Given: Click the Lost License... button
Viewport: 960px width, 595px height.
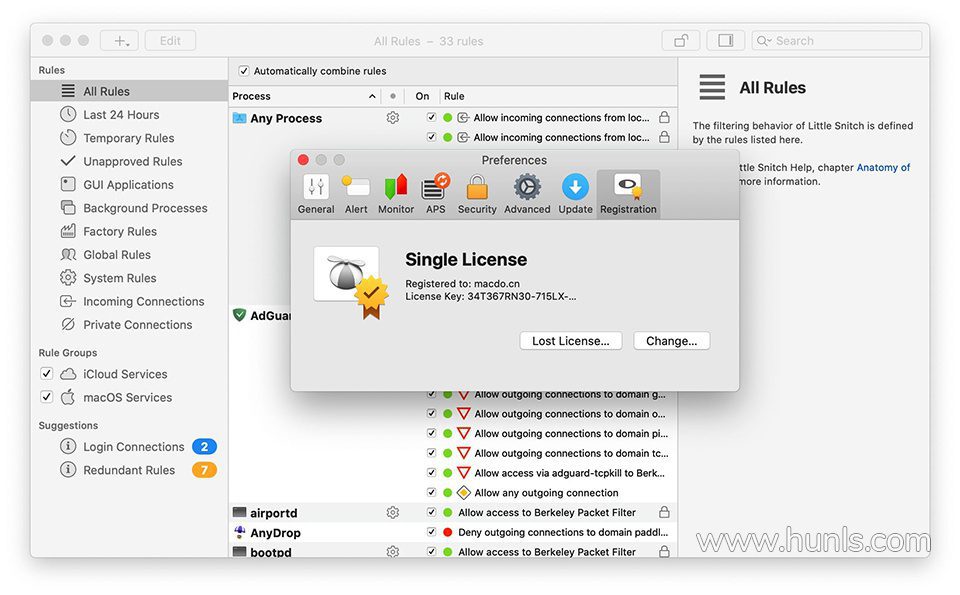Looking at the screenshot, I should coord(571,341).
